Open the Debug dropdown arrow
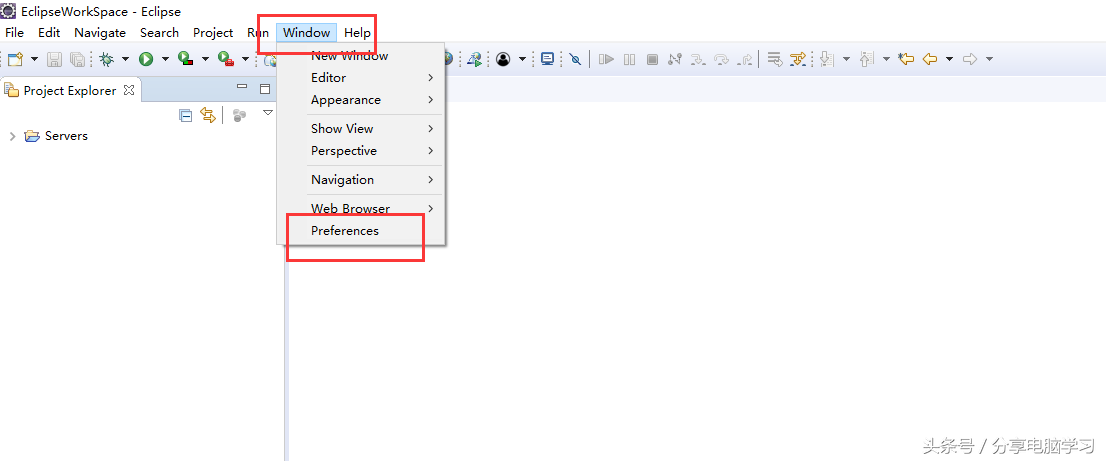 click(126, 59)
